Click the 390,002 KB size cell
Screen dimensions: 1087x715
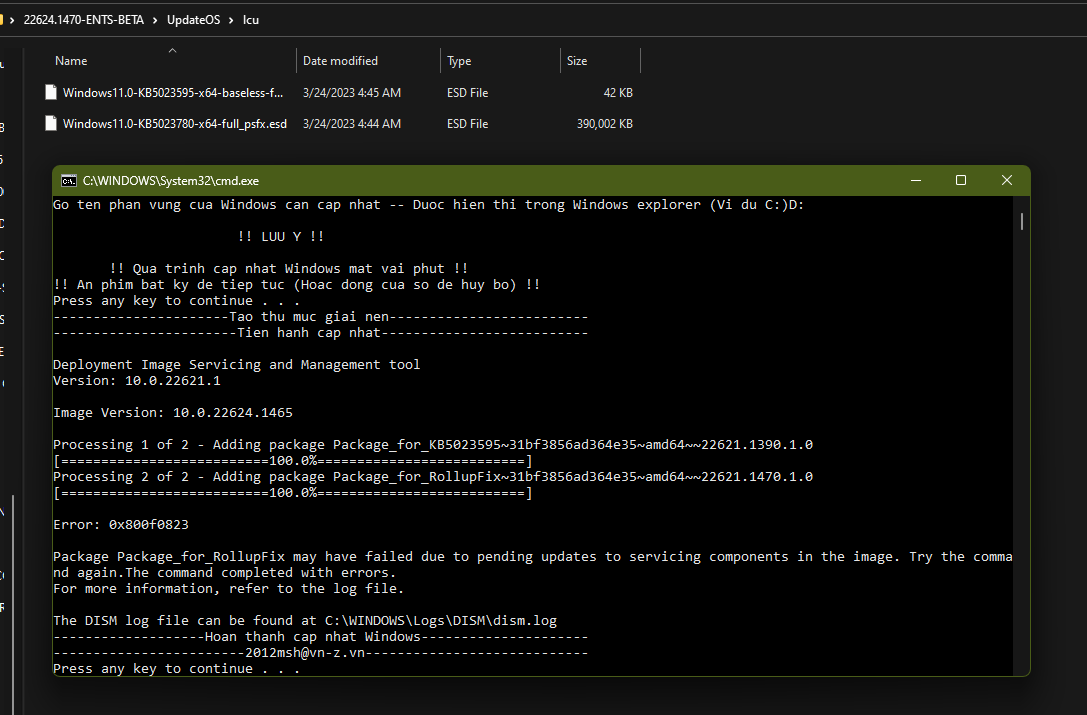point(605,123)
